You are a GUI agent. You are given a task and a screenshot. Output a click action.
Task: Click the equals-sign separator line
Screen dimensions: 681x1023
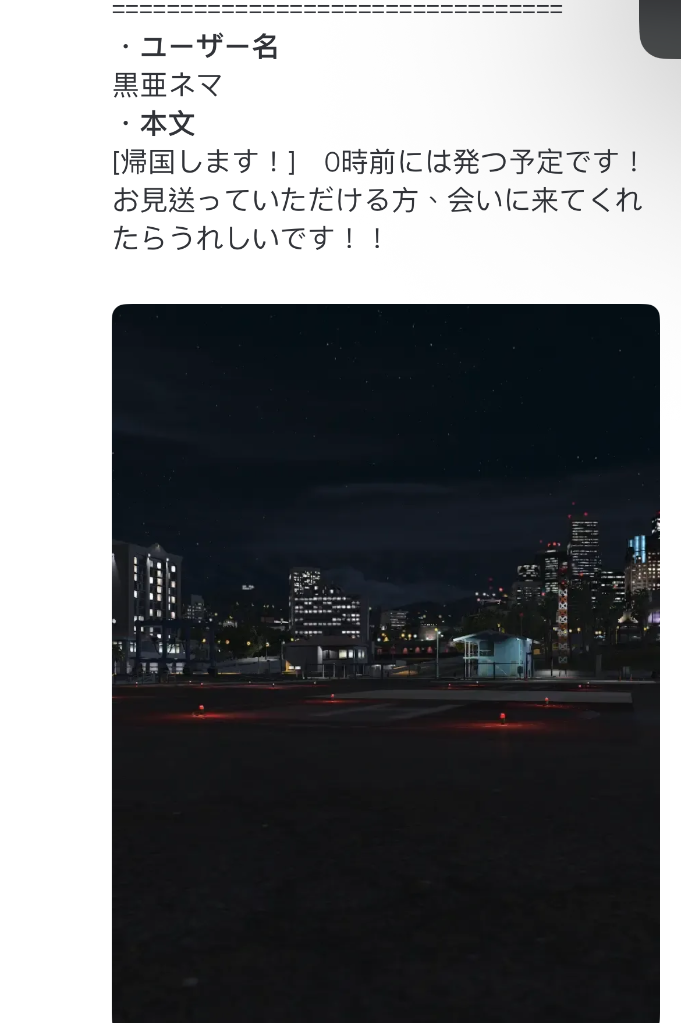[x=337, y=9]
